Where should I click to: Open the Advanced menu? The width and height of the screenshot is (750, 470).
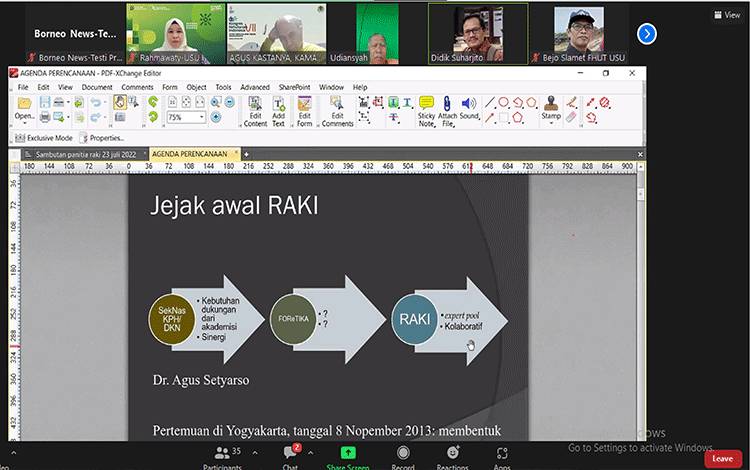[255, 87]
